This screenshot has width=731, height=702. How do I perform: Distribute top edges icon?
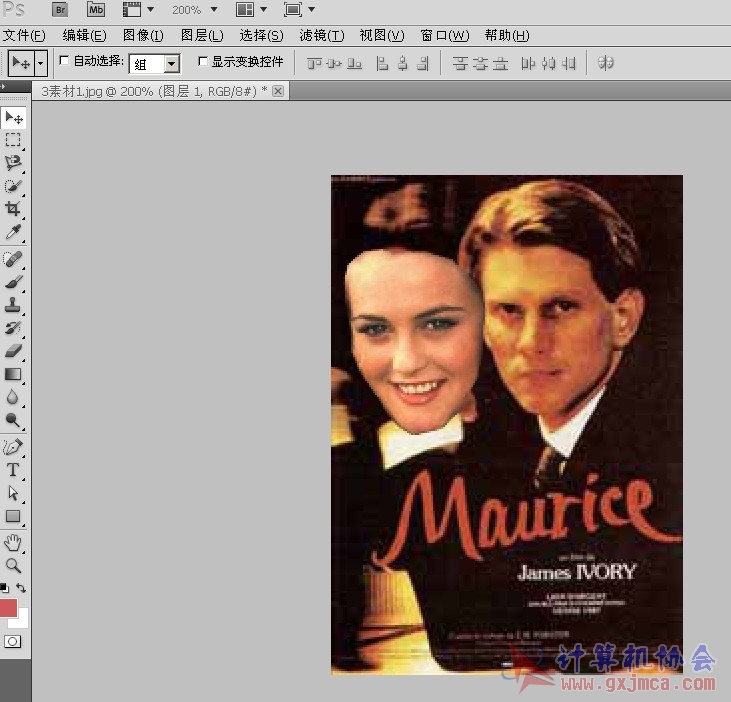[460, 63]
